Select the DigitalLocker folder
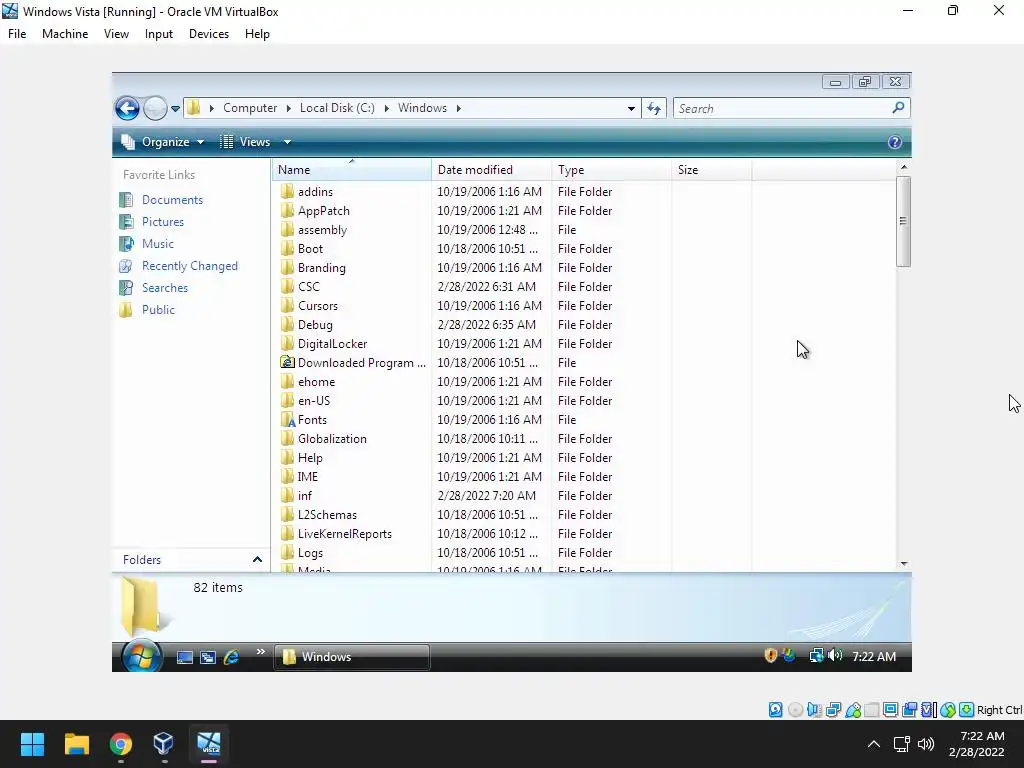This screenshot has height=768, width=1024. tap(332, 344)
